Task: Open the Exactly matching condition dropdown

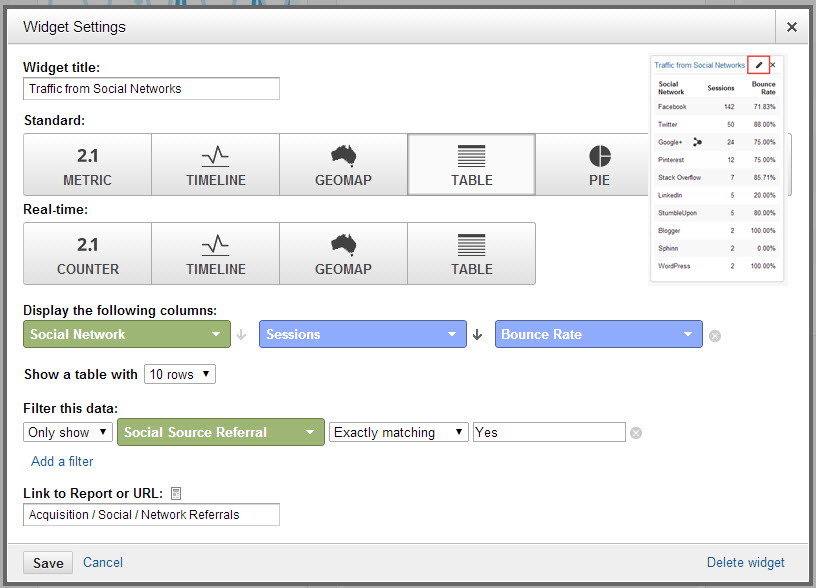Action: [x=399, y=432]
